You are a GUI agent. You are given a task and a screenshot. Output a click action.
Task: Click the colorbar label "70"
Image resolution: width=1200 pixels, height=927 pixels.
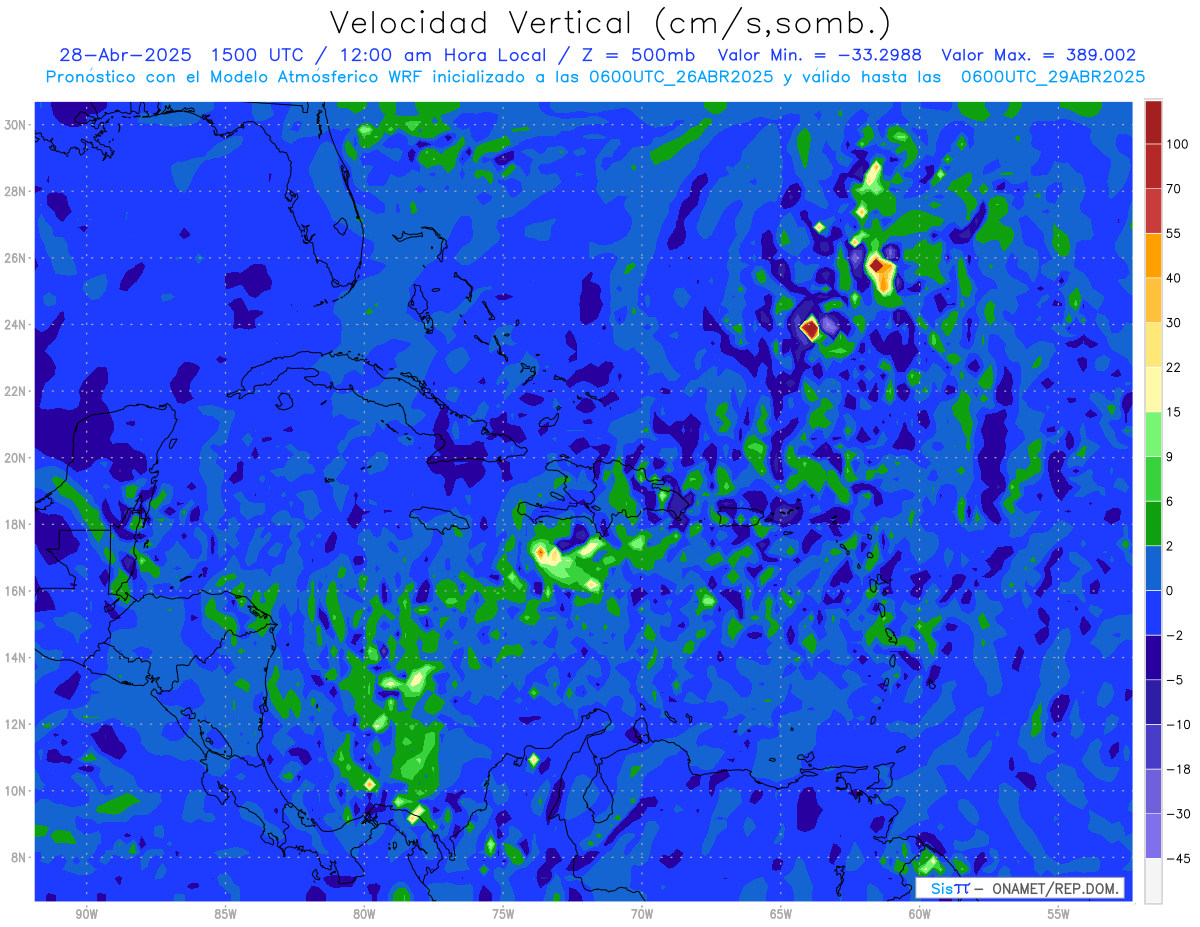[x=1173, y=188]
